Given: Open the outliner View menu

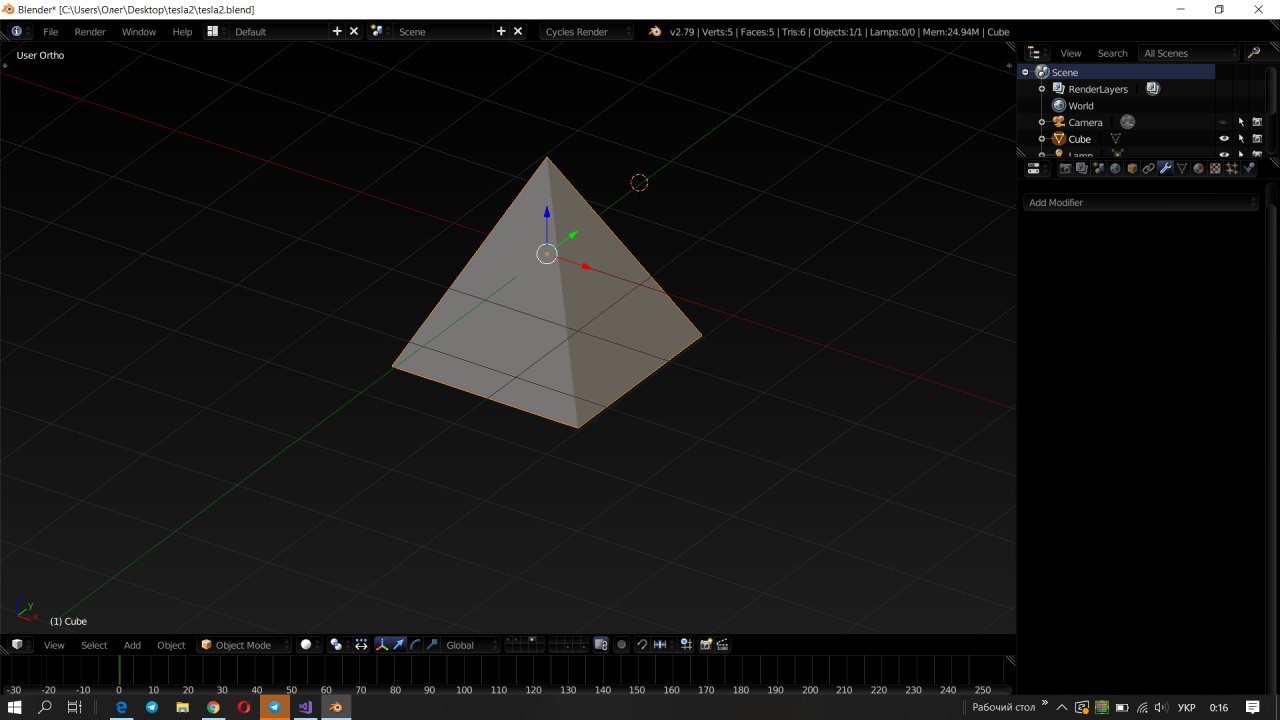Looking at the screenshot, I should point(1071,53).
